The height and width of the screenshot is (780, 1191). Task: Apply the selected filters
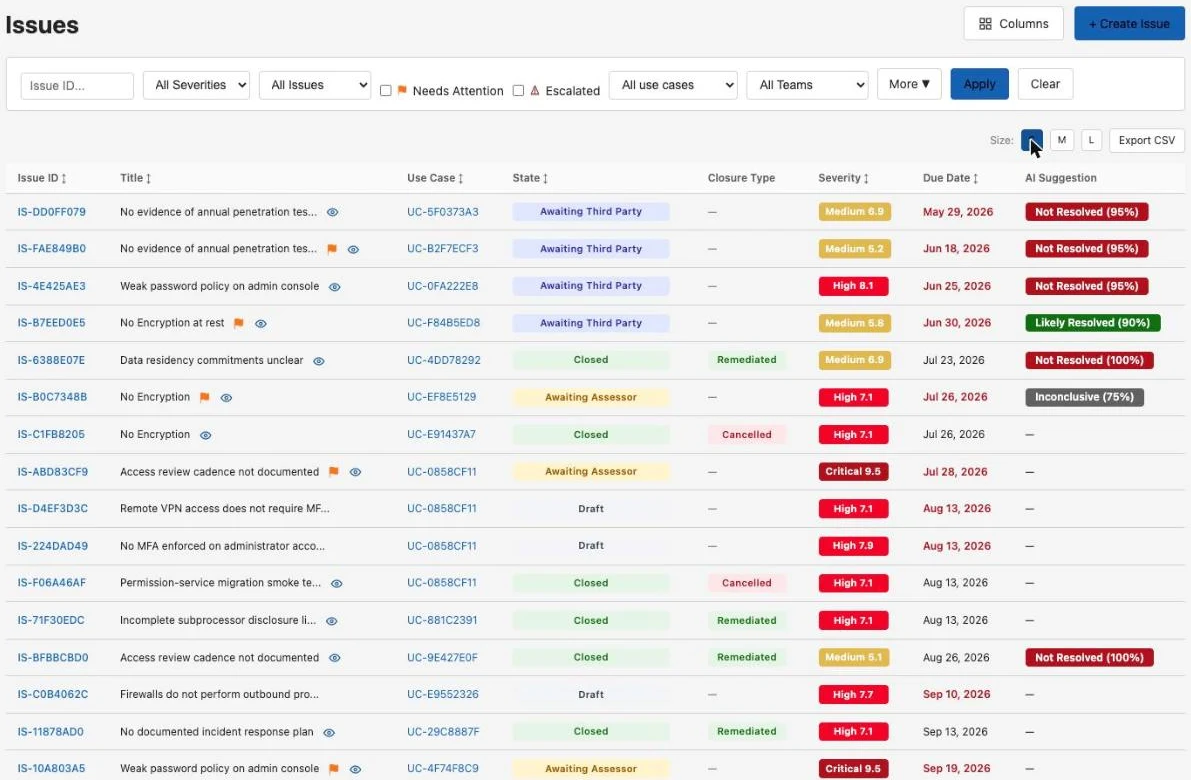click(x=979, y=84)
